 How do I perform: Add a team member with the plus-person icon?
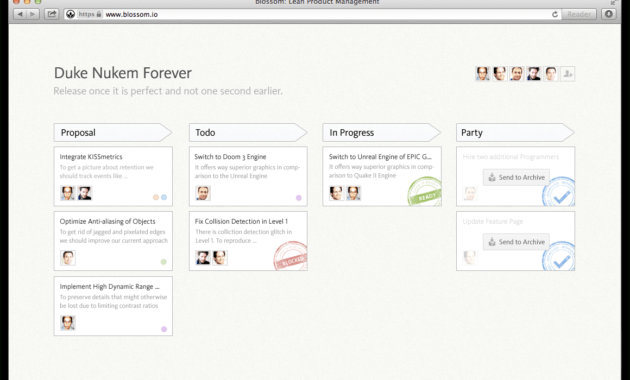point(568,74)
